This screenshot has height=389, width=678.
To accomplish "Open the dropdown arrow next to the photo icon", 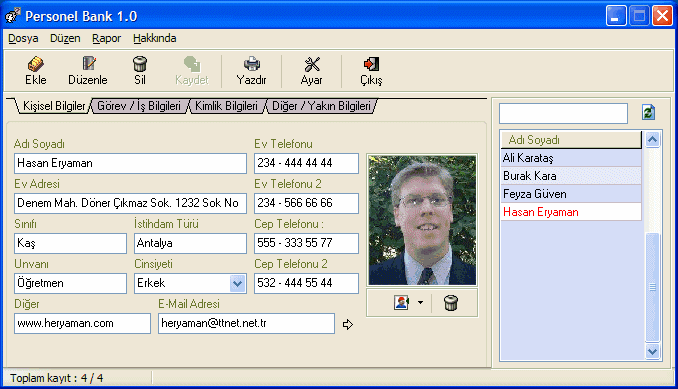I will pyautogui.click(x=420, y=303).
